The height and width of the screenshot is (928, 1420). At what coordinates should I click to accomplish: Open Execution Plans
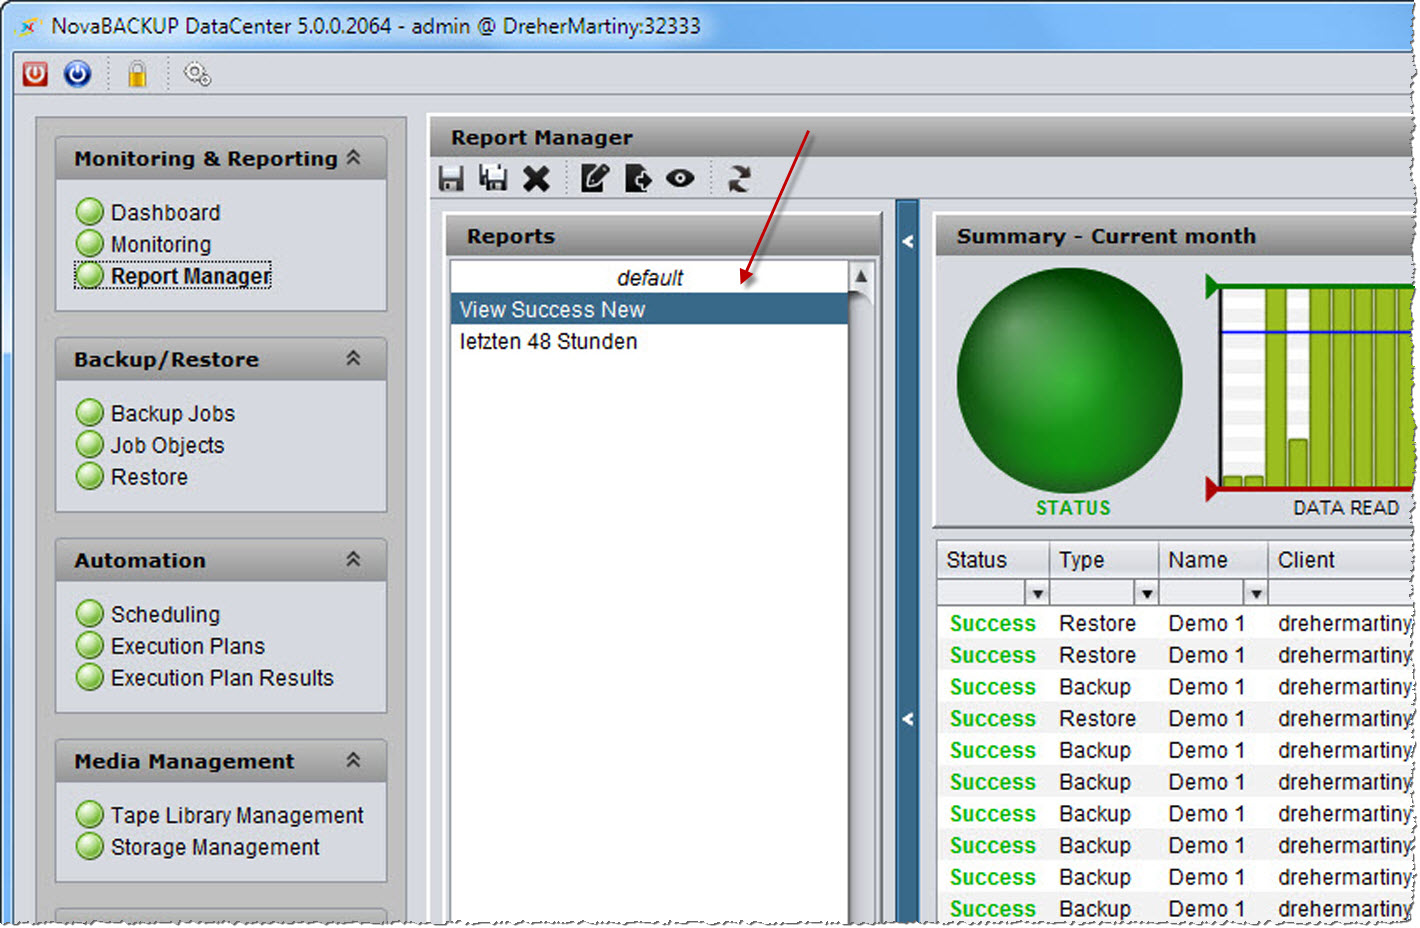click(188, 647)
